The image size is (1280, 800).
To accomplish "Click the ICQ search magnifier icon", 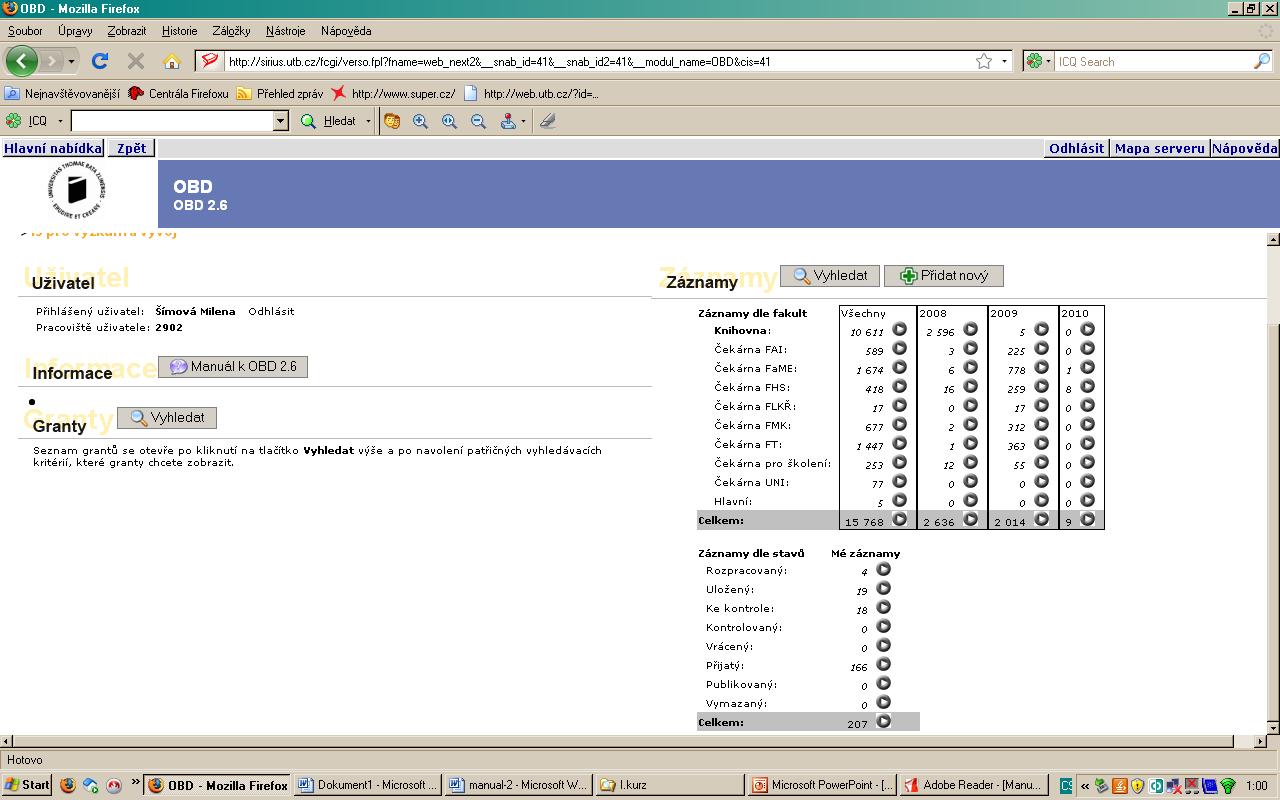I will click(x=1262, y=61).
